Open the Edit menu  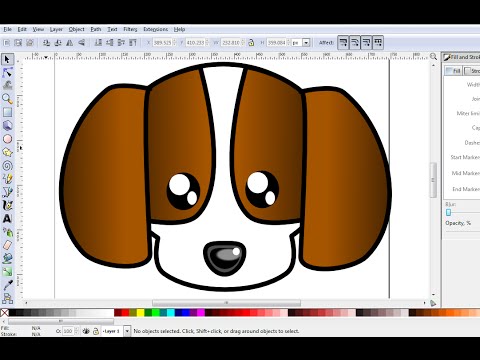tap(22, 29)
